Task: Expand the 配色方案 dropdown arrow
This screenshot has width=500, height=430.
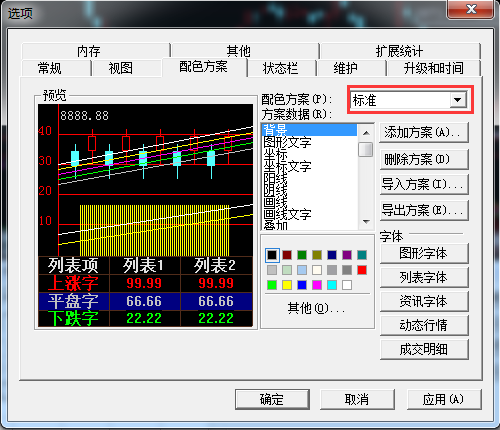Action: (x=458, y=100)
